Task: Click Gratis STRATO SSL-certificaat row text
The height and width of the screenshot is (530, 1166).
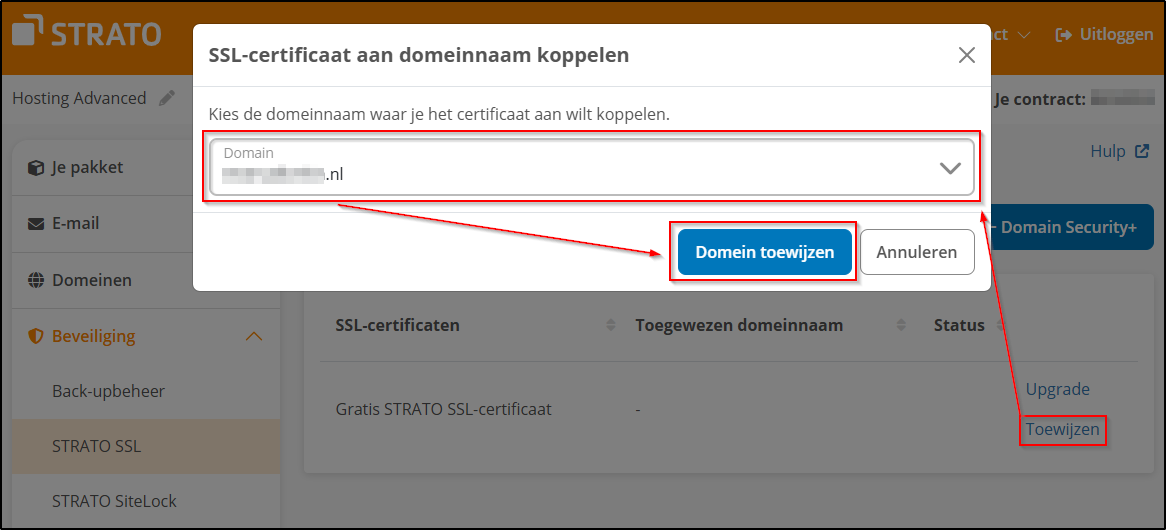Action: (443, 410)
